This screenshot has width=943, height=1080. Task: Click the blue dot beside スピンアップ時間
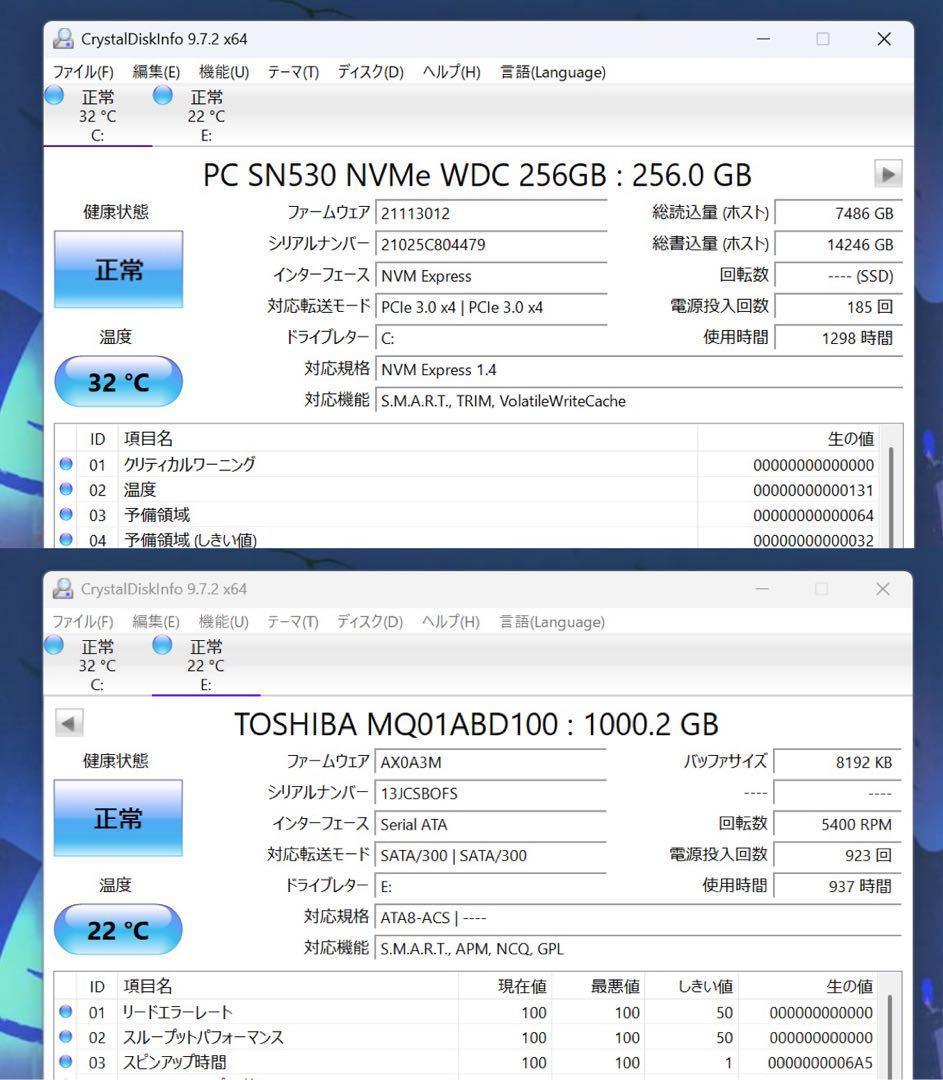(x=65, y=1062)
